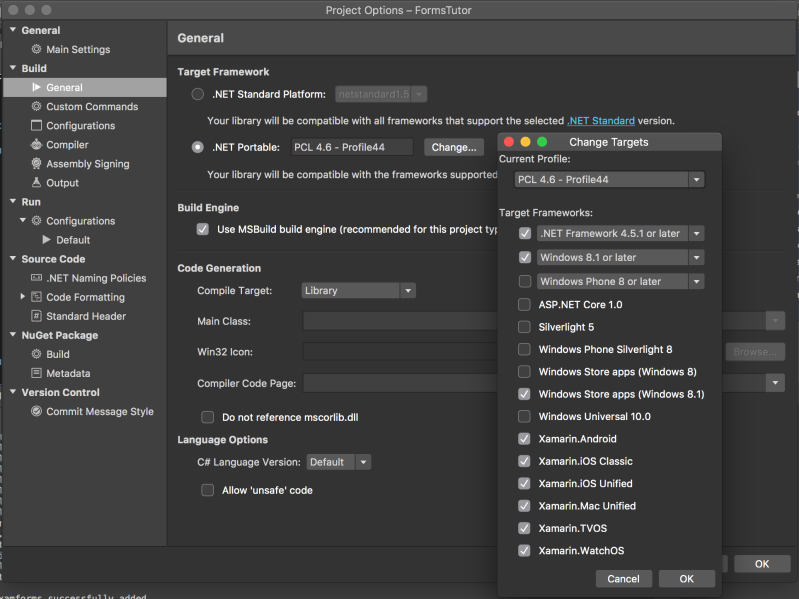Collapse the sidebar General section
Screen dimensions: 799x599
[x=13, y=30]
